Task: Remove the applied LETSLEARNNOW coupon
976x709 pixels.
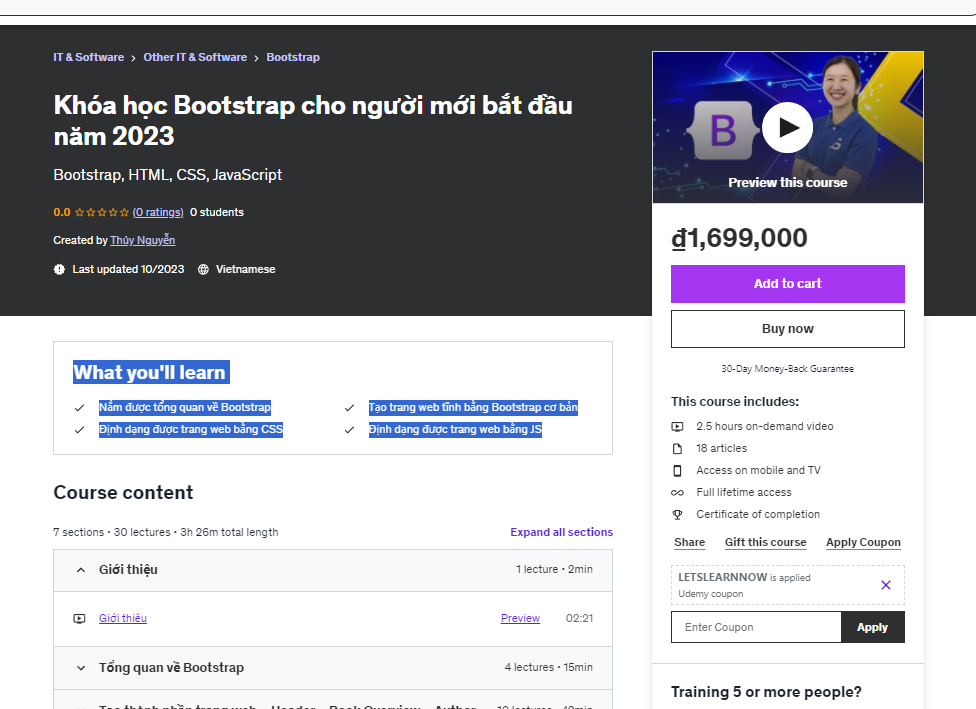Action: [x=885, y=585]
